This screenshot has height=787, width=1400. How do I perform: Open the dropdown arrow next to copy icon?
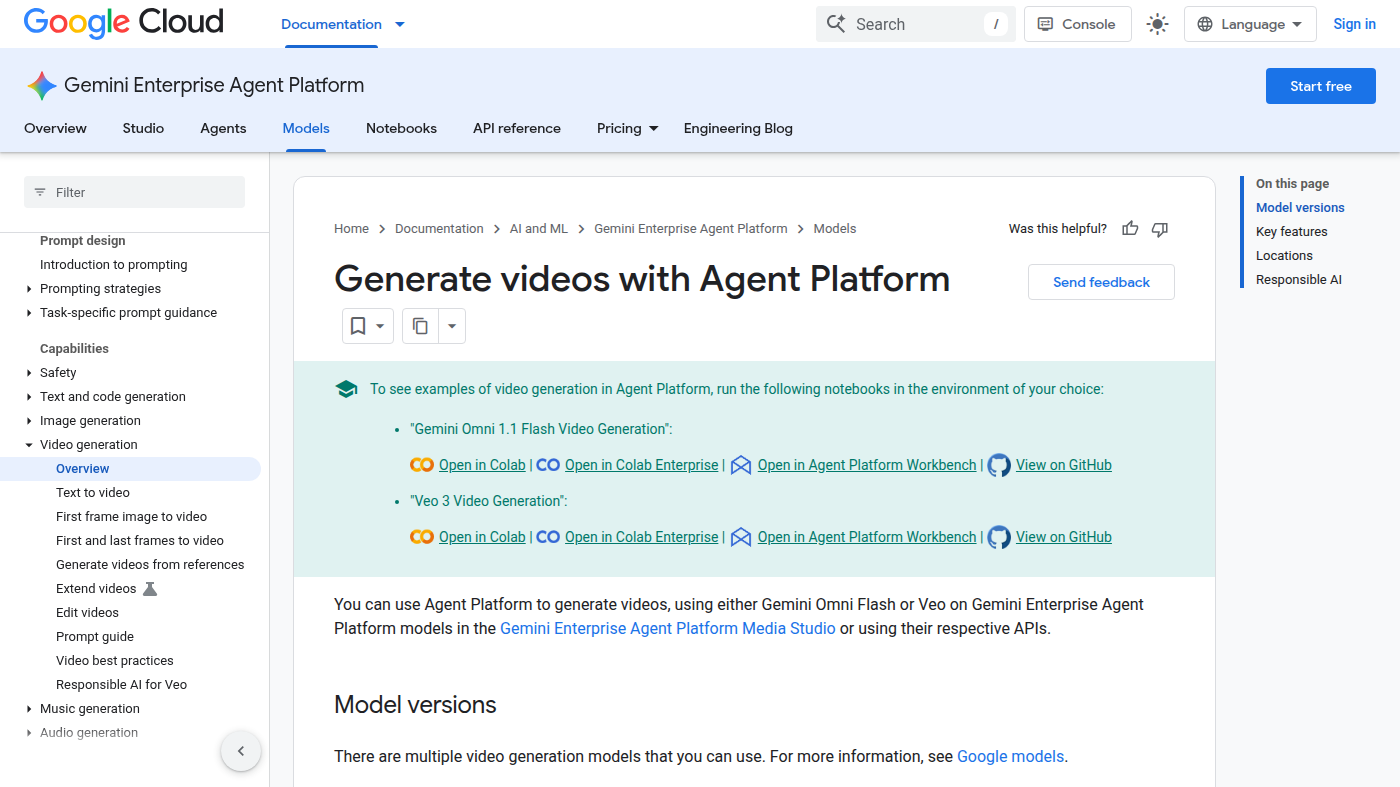(452, 326)
